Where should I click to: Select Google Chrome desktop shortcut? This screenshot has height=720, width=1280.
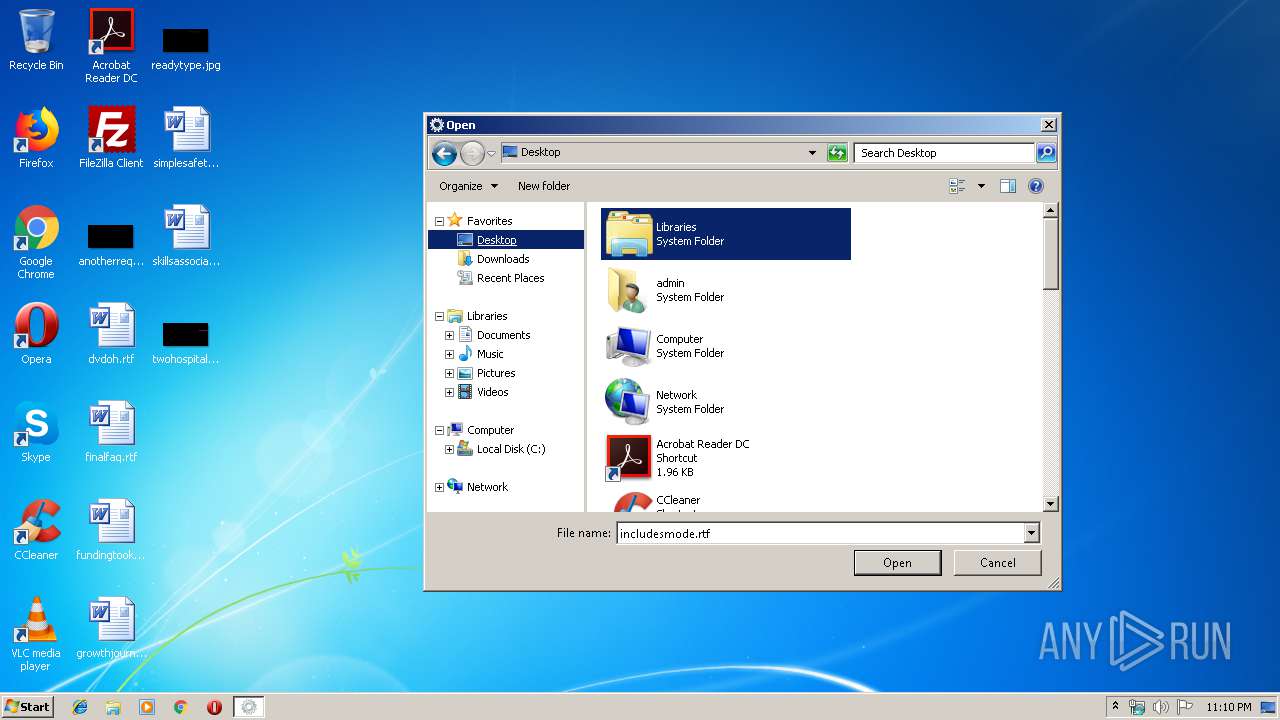coord(36,242)
